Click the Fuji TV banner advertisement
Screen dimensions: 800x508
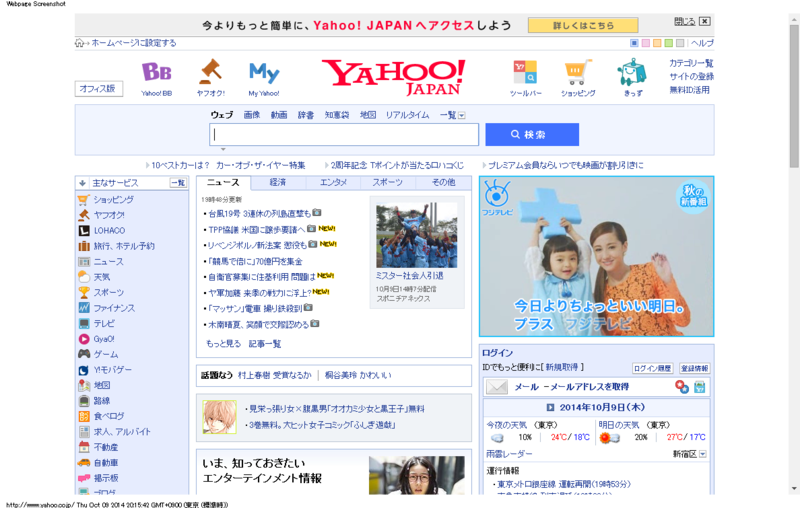click(x=596, y=257)
